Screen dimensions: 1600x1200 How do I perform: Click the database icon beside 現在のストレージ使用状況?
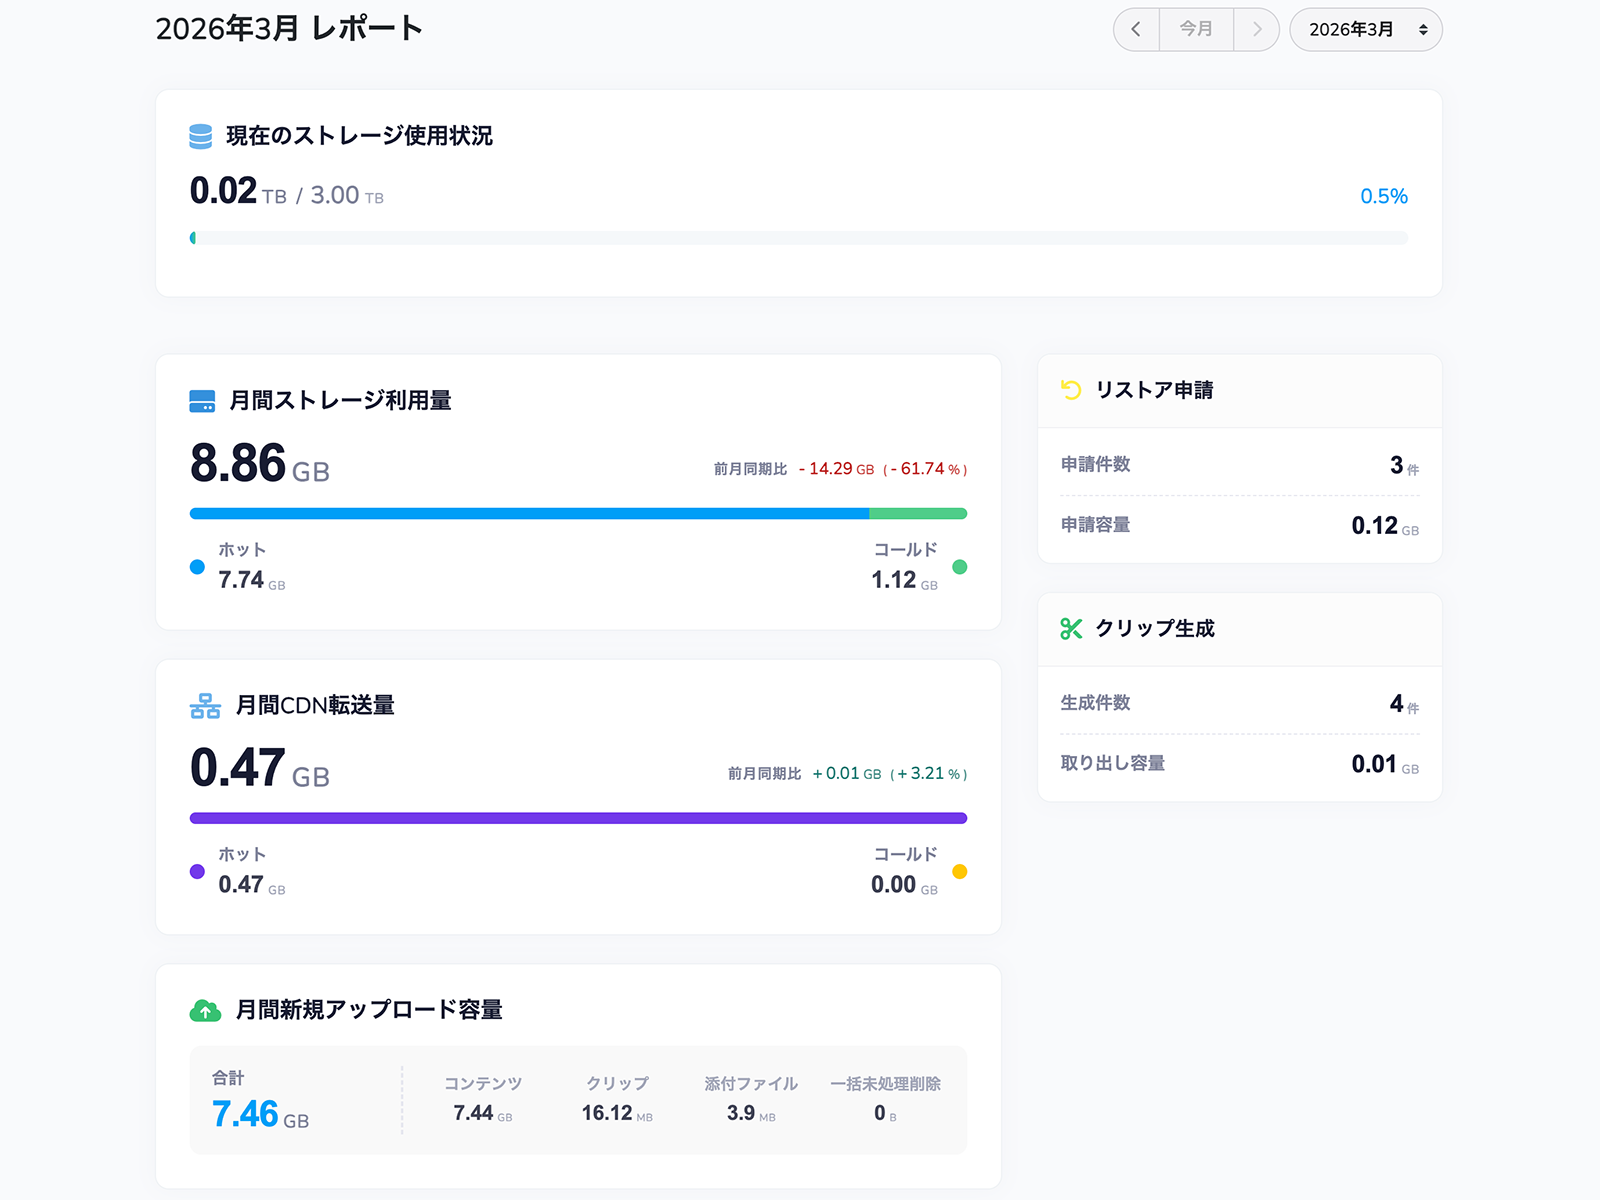(201, 136)
